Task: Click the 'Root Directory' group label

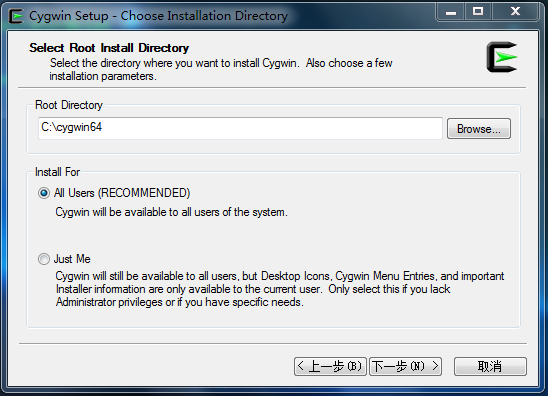Action: tap(69, 105)
